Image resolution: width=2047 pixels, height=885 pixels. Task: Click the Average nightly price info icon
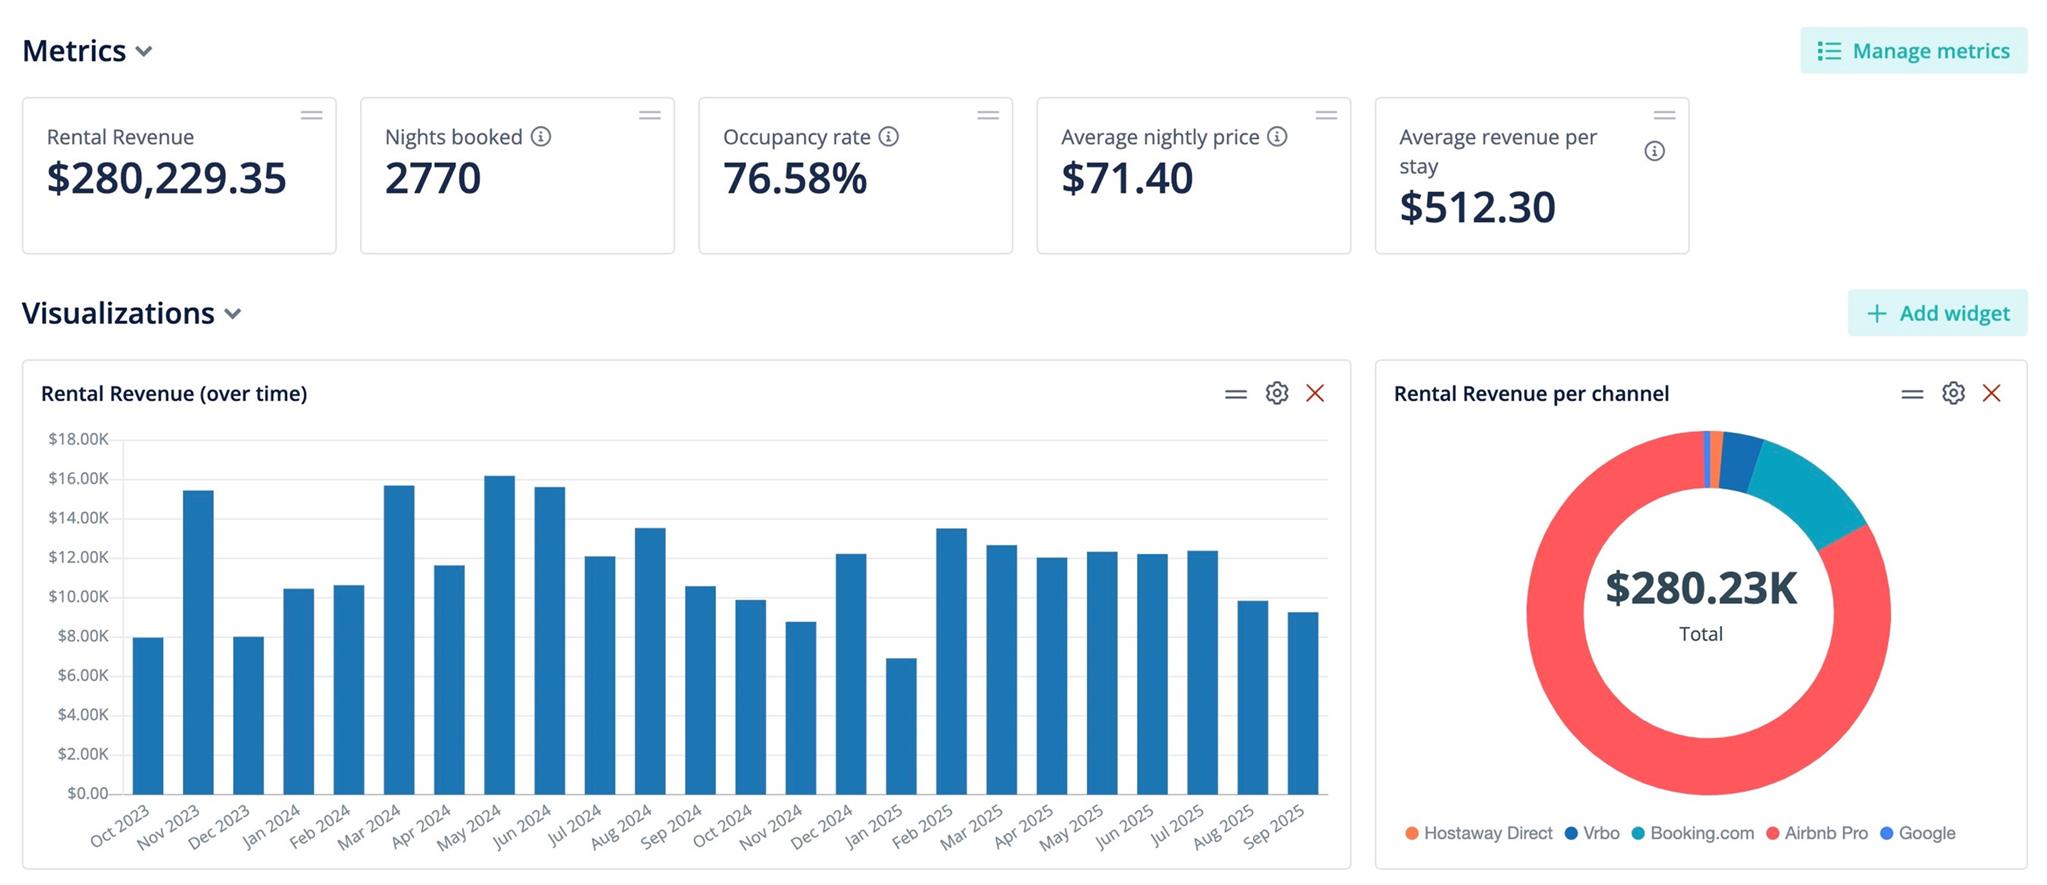coord(1277,137)
